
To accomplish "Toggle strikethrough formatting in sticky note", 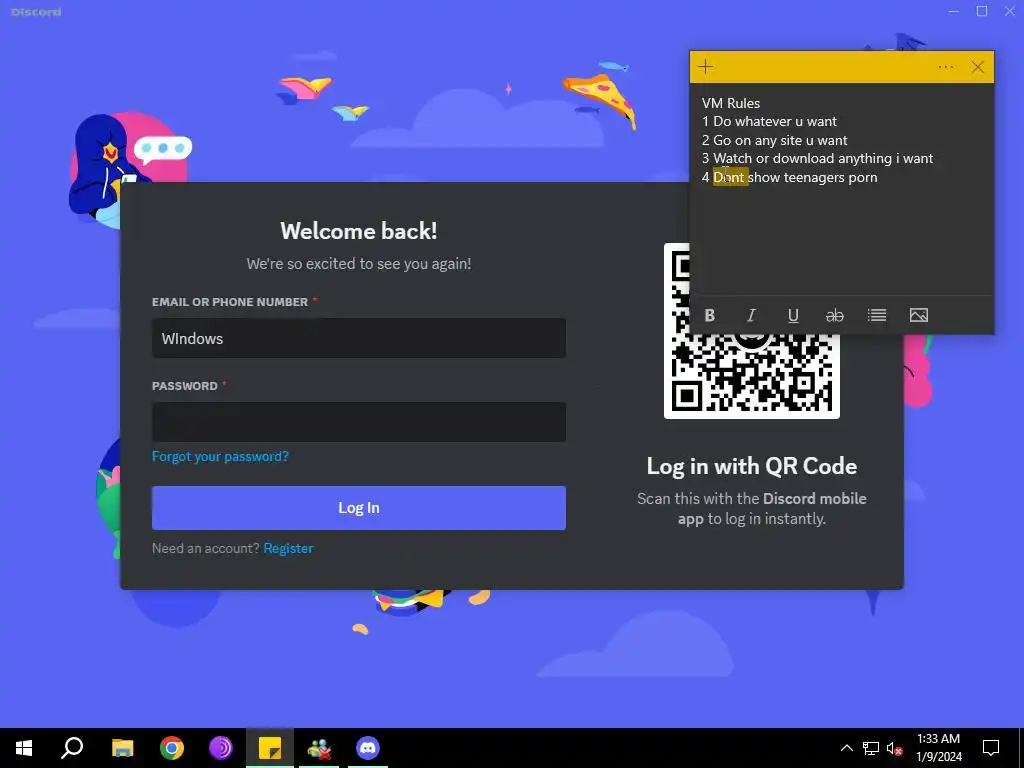I will tap(835, 315).
